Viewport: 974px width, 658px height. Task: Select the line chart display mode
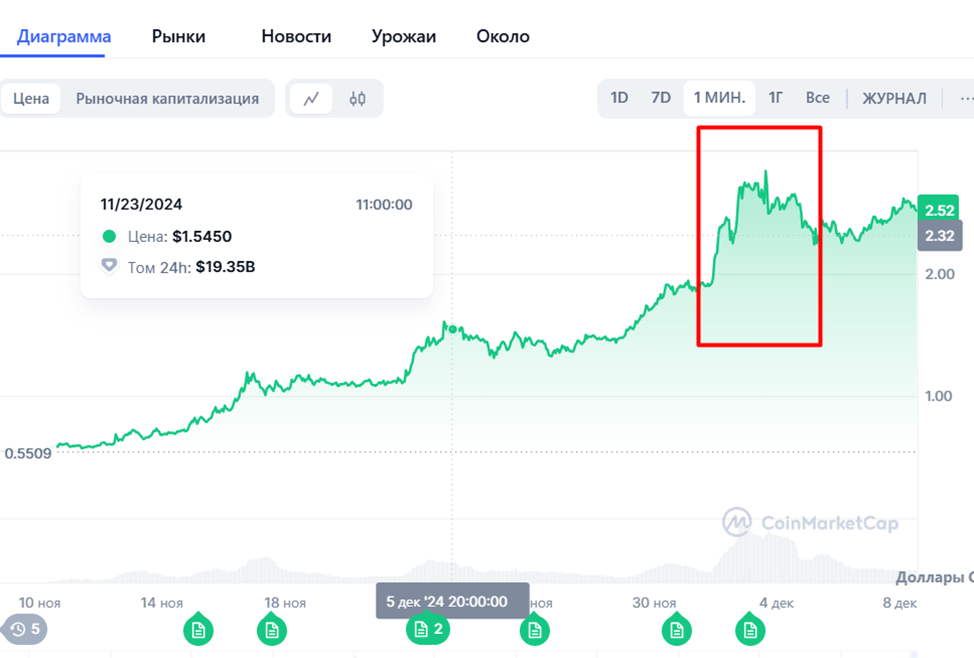311,98
